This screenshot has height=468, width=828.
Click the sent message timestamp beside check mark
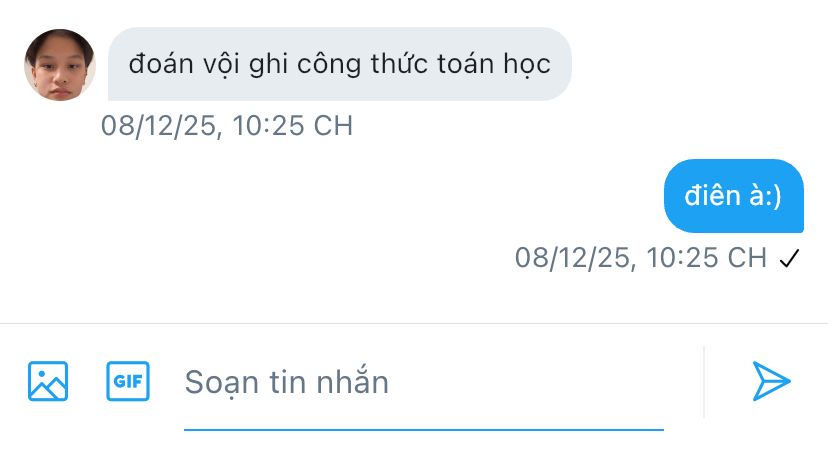coord(641,258)
